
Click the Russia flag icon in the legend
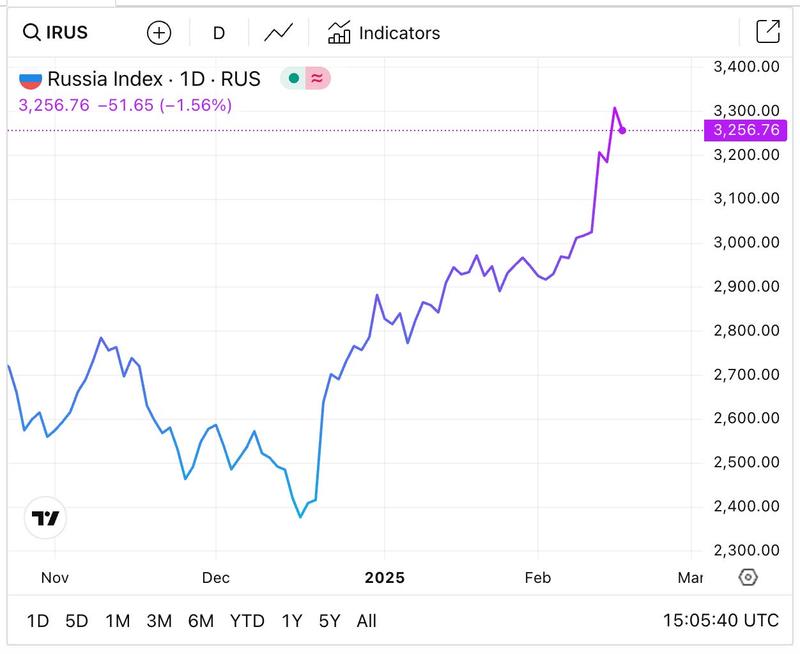click(x=32, y=79)
